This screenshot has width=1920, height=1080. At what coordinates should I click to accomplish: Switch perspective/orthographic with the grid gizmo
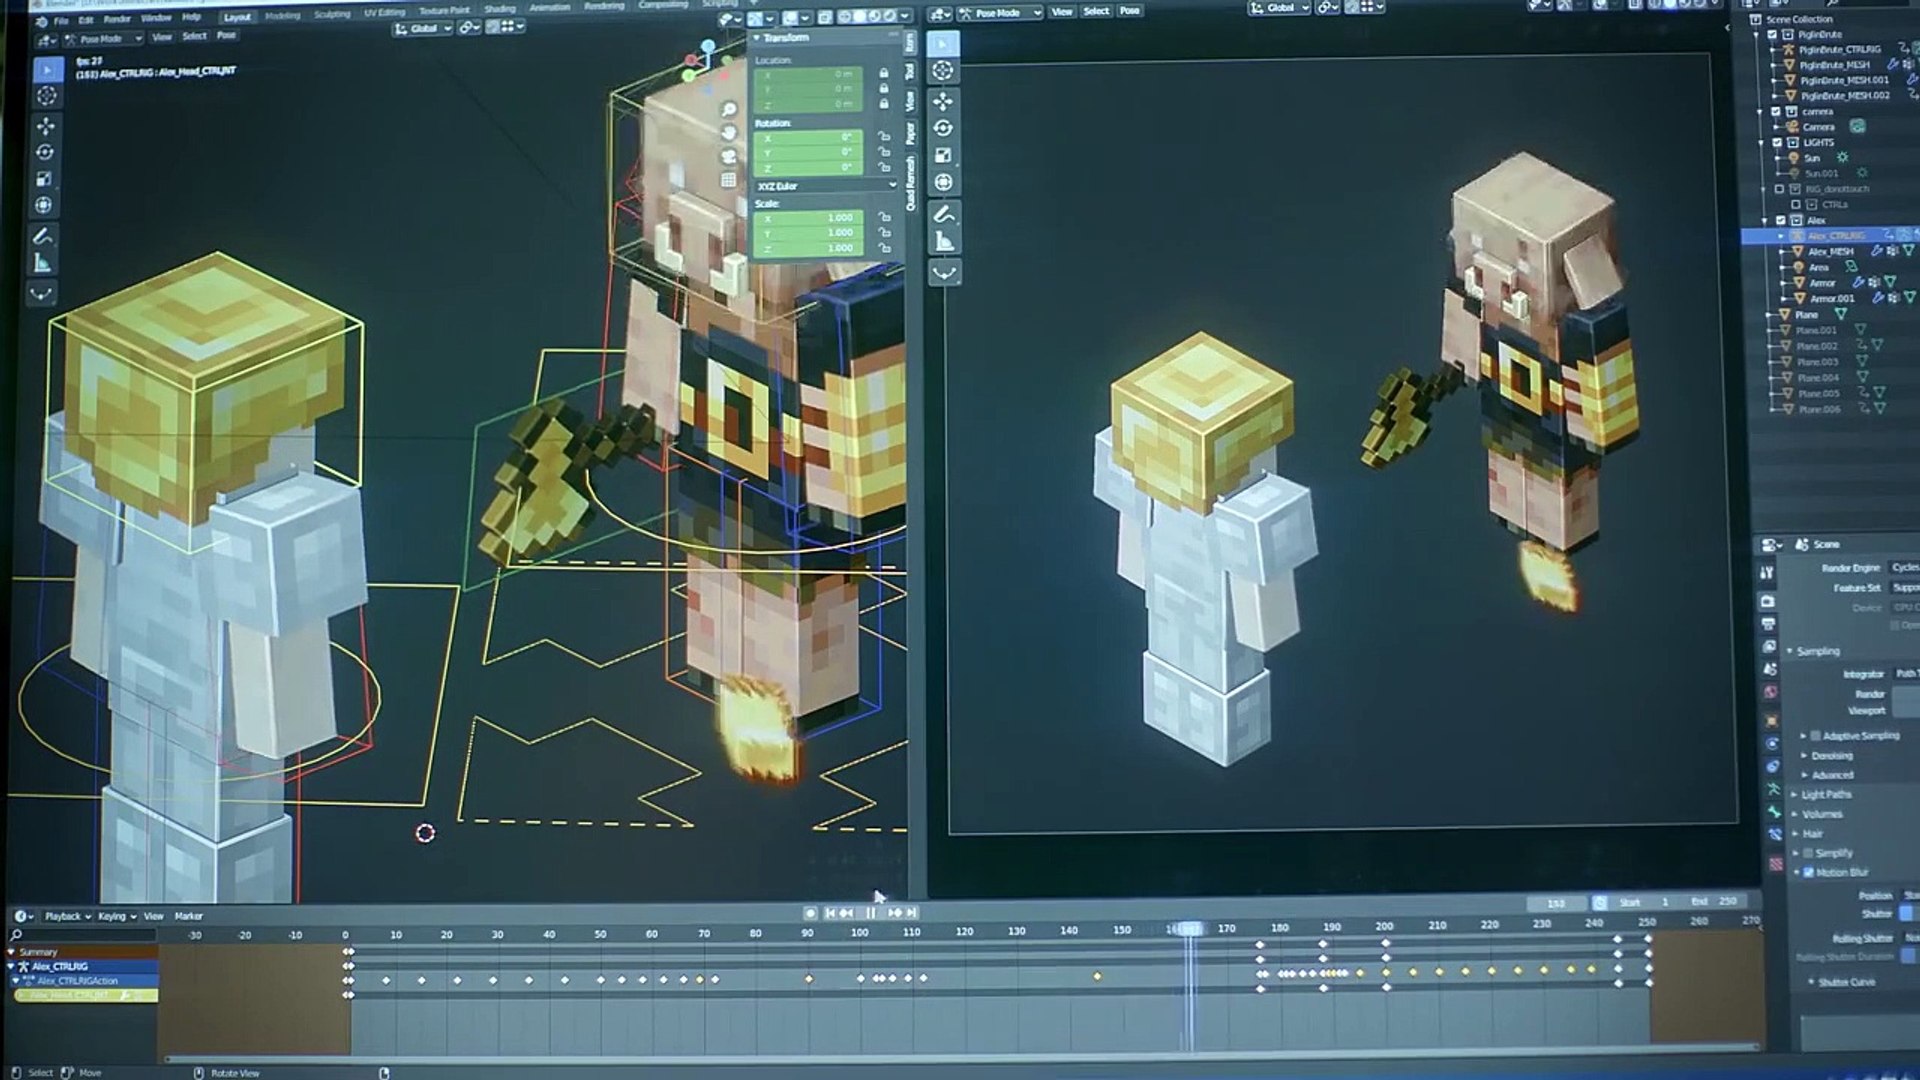pyautogui.click(x=729, y=180)
